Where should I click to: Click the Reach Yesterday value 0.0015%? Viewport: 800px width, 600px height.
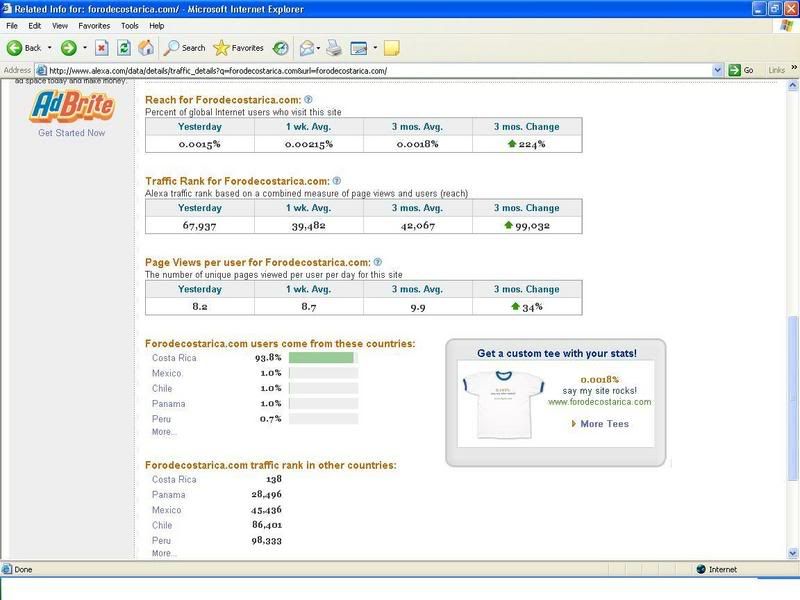click(199, 144)
